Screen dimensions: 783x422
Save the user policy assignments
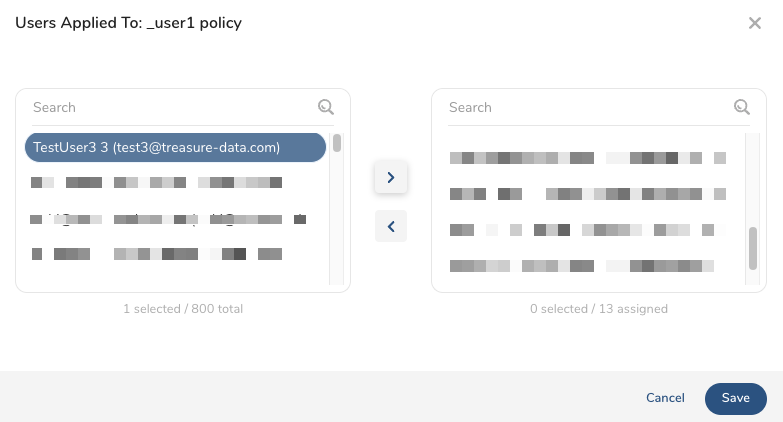click(x=735, y=398)
